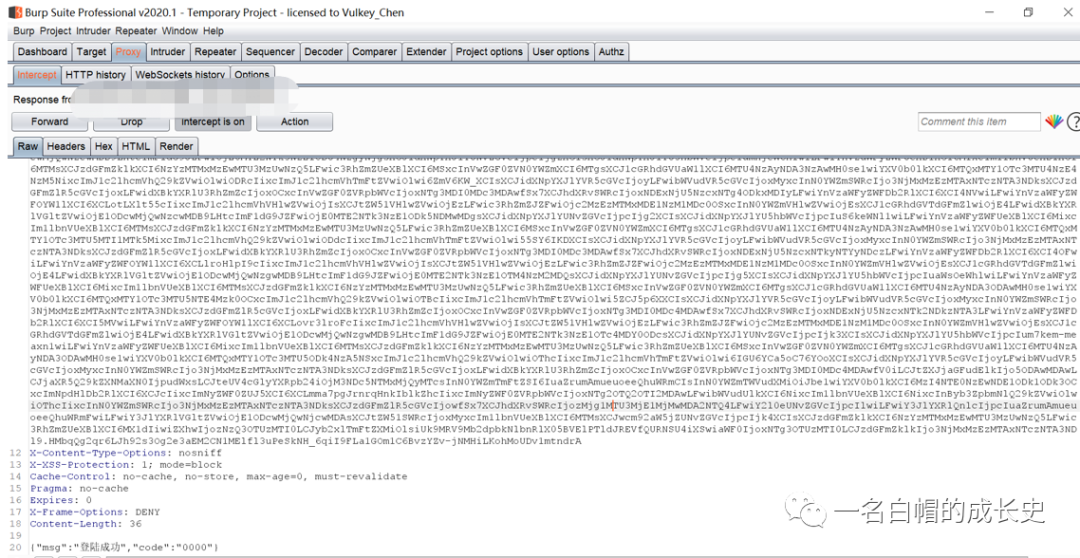This screenshot has width=1080, height=558.
Task: Open the Proxy Options sub-tab
Action: tap(251, 74)
